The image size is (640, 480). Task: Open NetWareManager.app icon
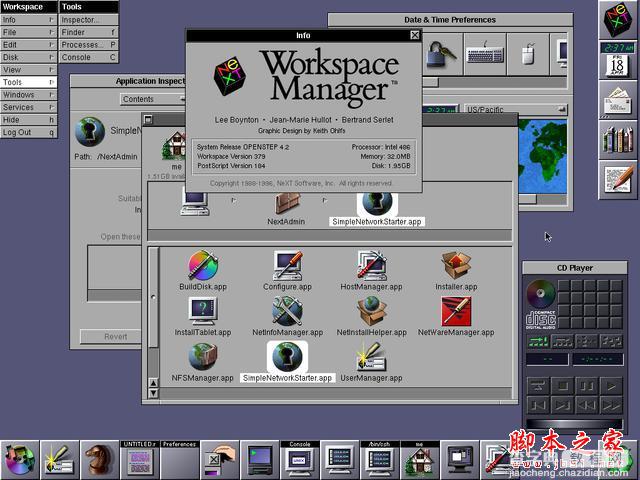point(456,311)
